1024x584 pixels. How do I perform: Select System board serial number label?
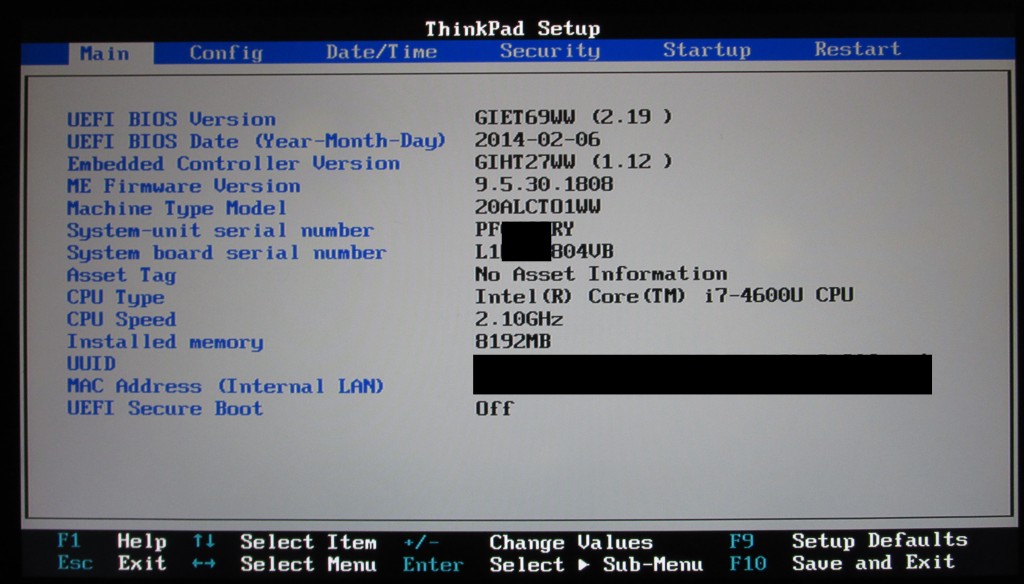tap(226, 253)
